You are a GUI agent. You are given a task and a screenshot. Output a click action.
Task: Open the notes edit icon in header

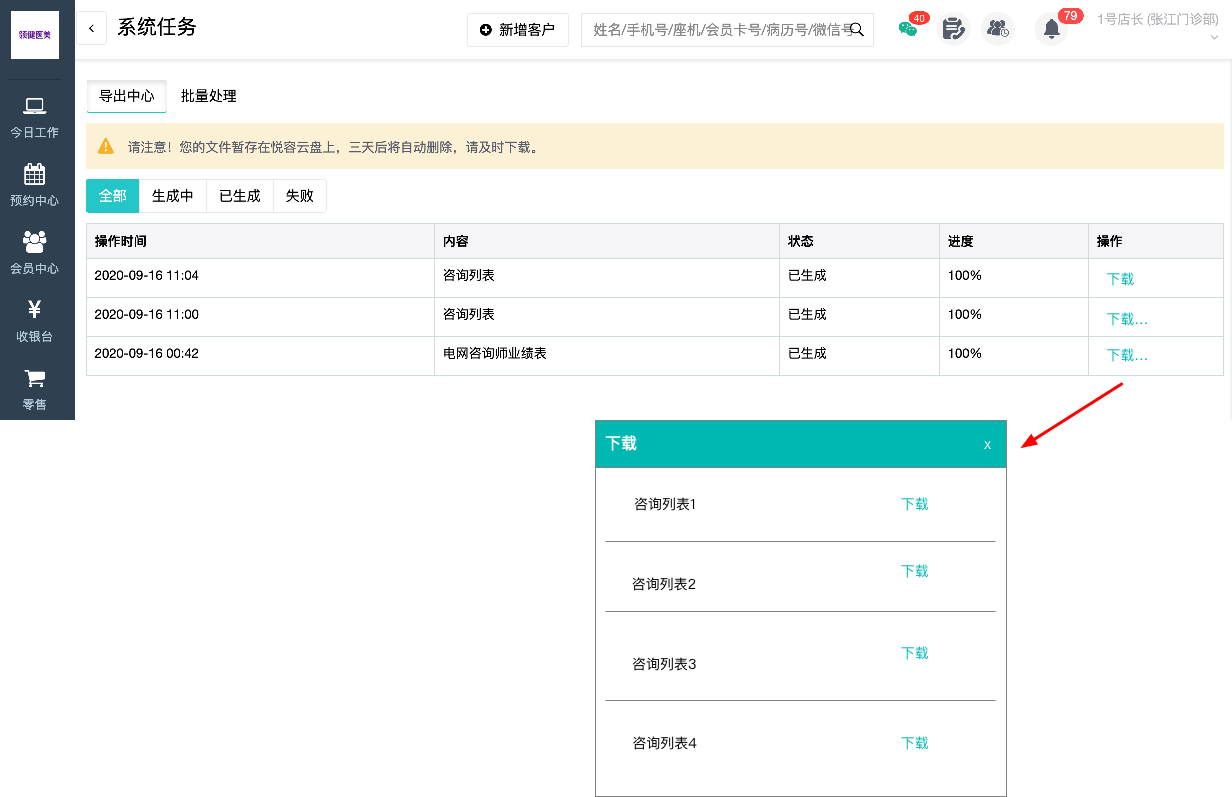coord(954,29)
